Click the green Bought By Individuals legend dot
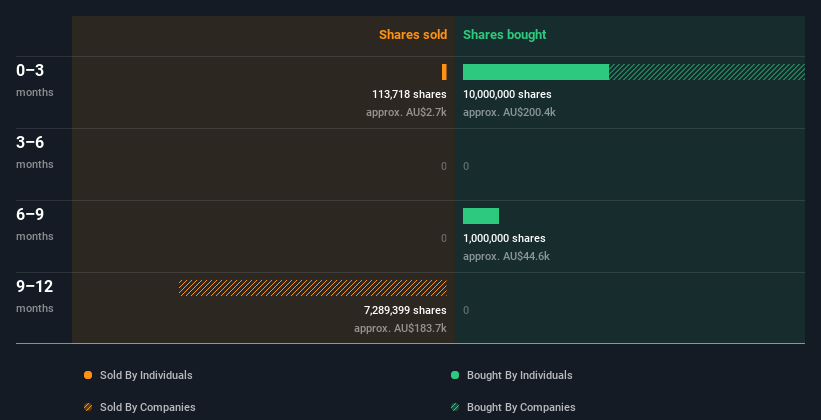The height and width of the screenshot is (420, 821). (455, 375)
